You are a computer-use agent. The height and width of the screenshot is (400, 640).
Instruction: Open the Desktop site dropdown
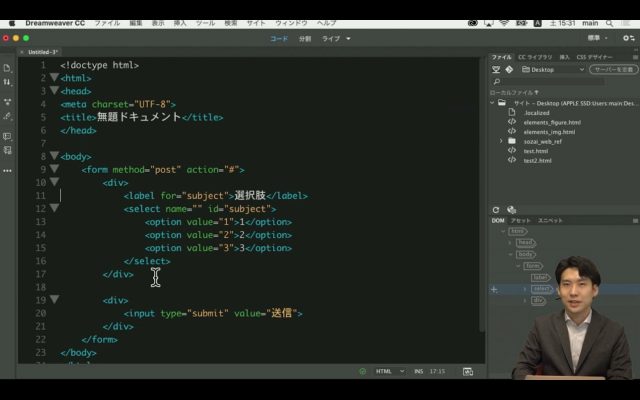553,70
